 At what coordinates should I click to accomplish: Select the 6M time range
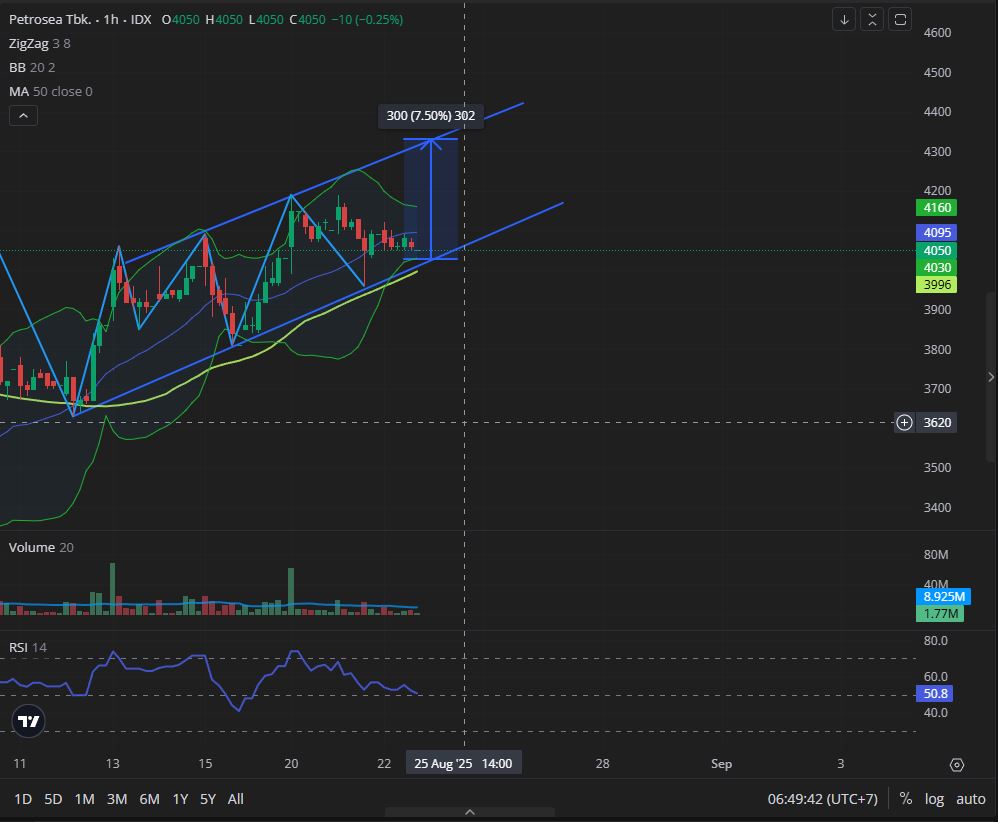[x=149, y=799]
